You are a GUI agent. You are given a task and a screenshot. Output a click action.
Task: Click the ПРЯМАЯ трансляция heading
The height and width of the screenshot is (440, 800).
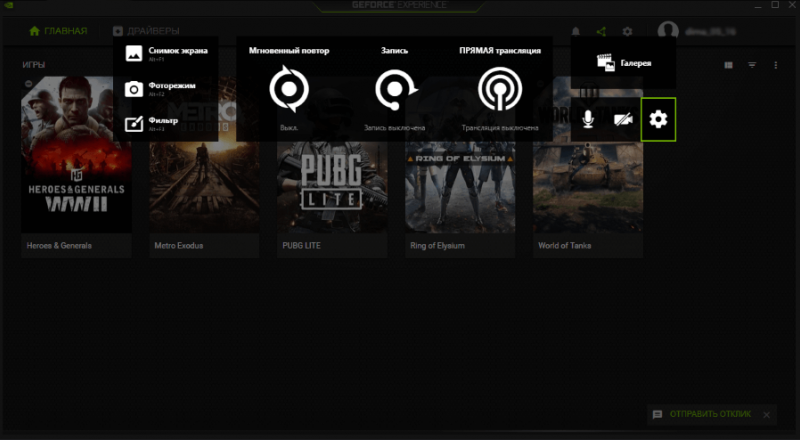click(x=500, y=51)
